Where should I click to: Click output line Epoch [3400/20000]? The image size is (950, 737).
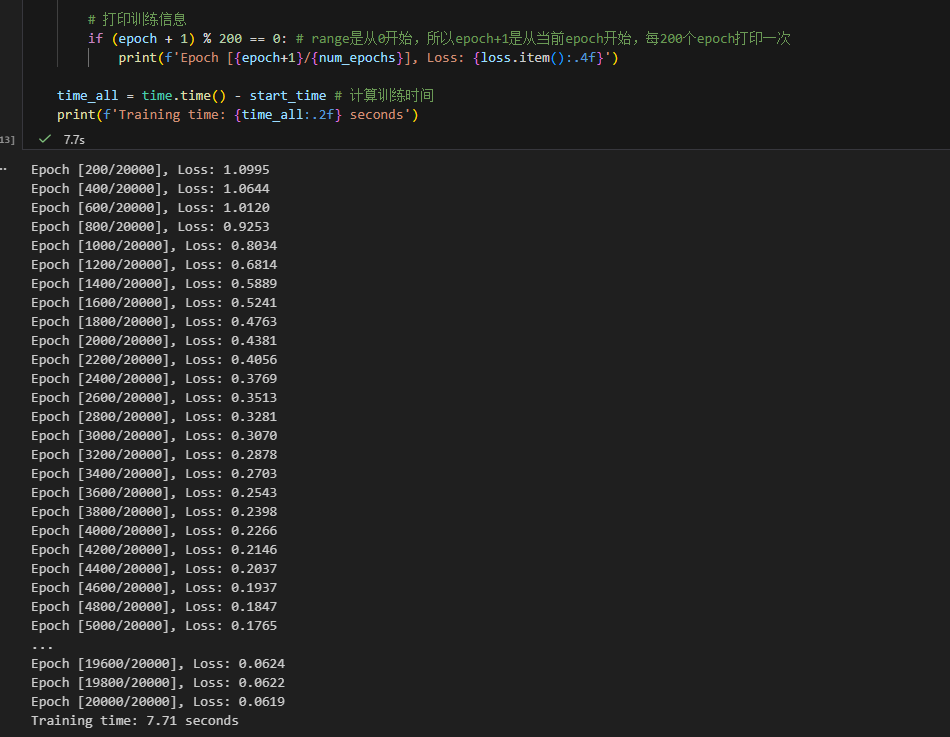click(154, 473)
